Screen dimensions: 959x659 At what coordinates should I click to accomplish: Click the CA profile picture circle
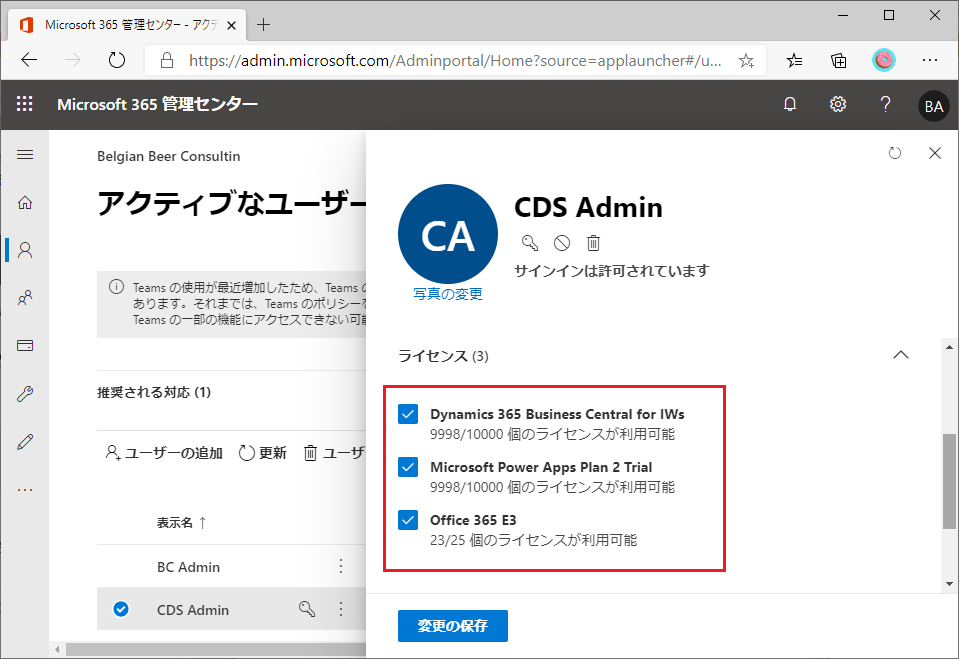[x=448, y=234]
